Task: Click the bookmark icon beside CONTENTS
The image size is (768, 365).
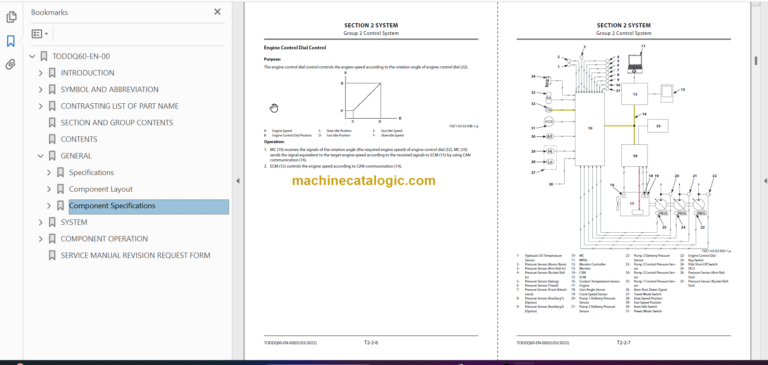Action: click(x=52, y=140)
